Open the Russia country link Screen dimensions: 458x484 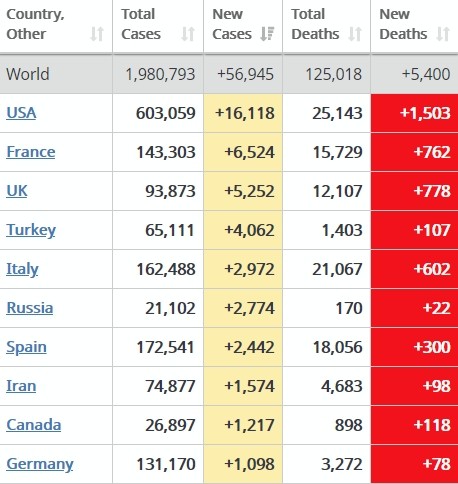[x=30, y=308]
